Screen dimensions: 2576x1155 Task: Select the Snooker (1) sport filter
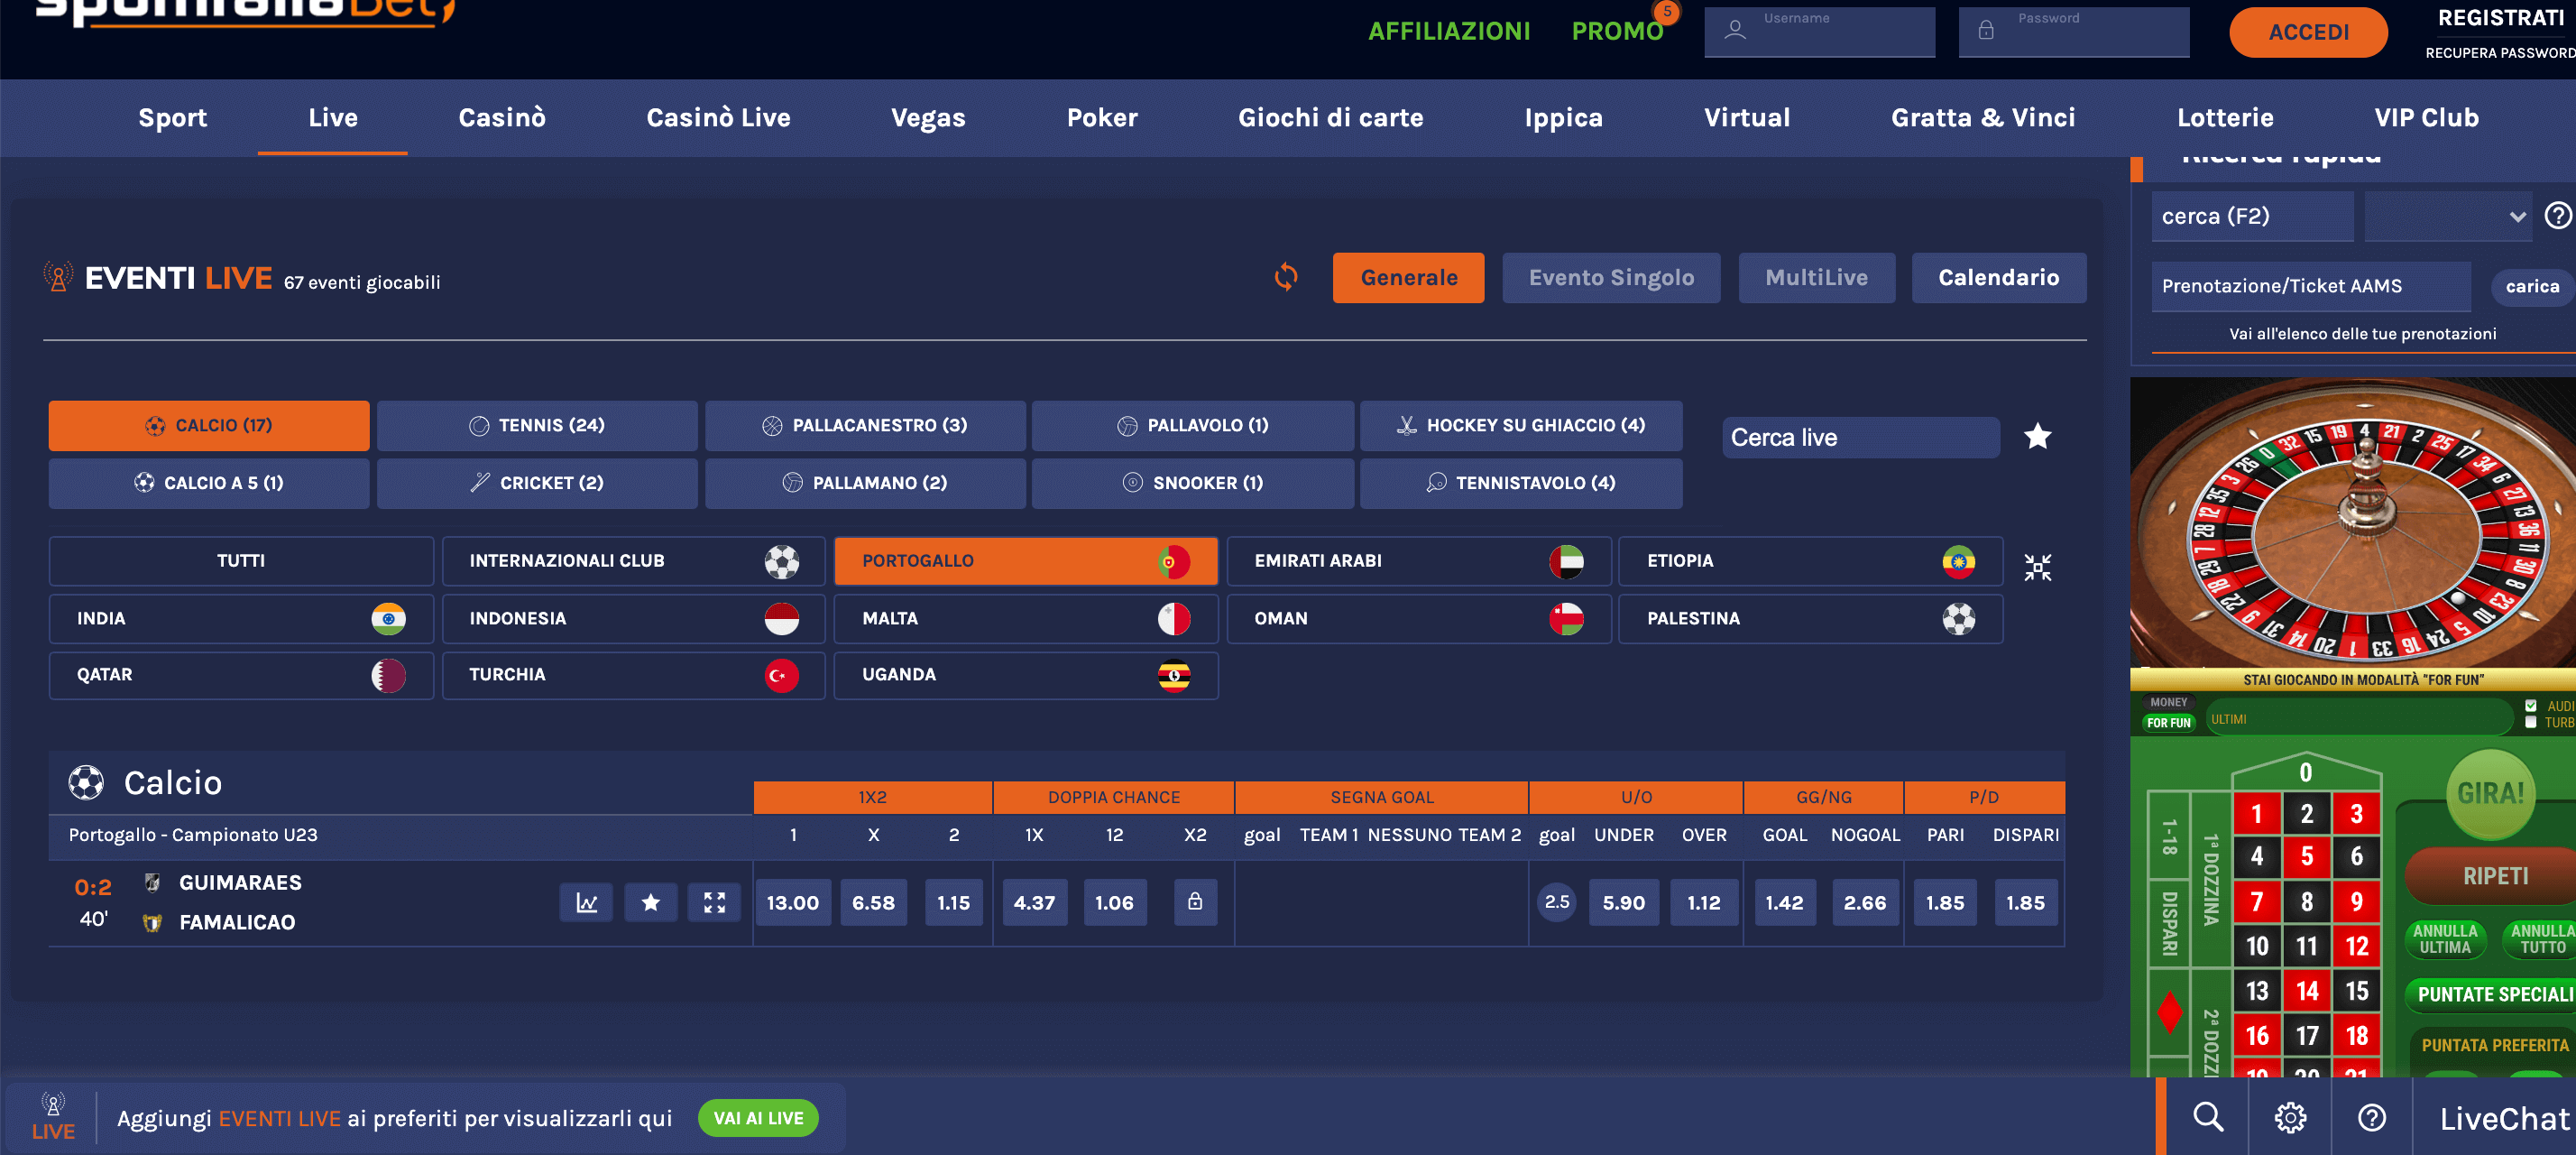(1193, 483)
